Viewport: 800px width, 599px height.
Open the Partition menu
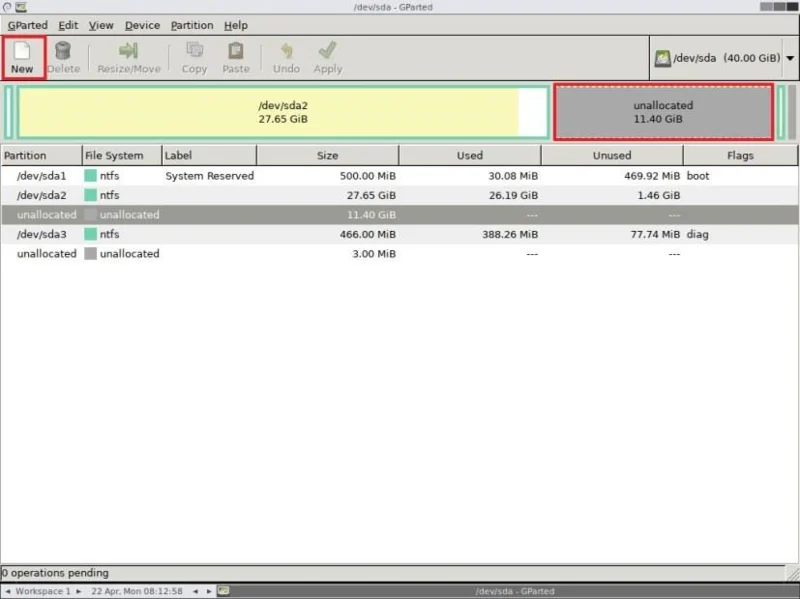click(x=192, y=25)
